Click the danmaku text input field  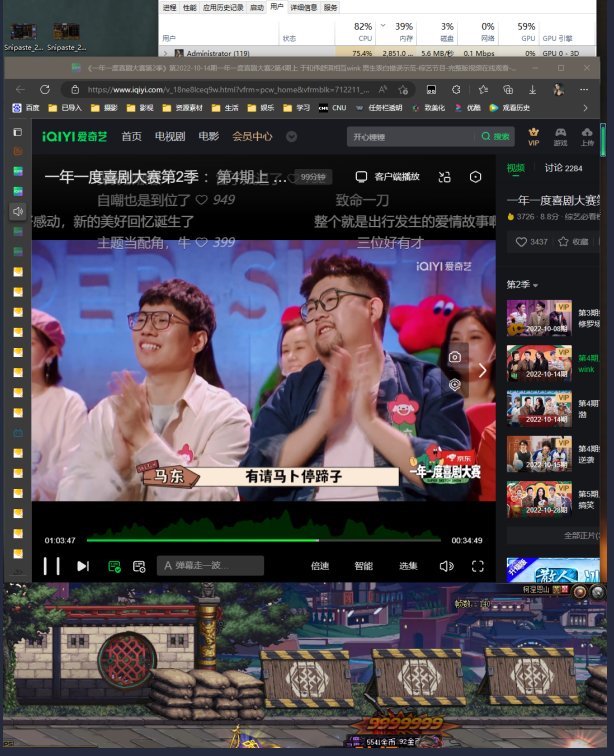[210, 566]
